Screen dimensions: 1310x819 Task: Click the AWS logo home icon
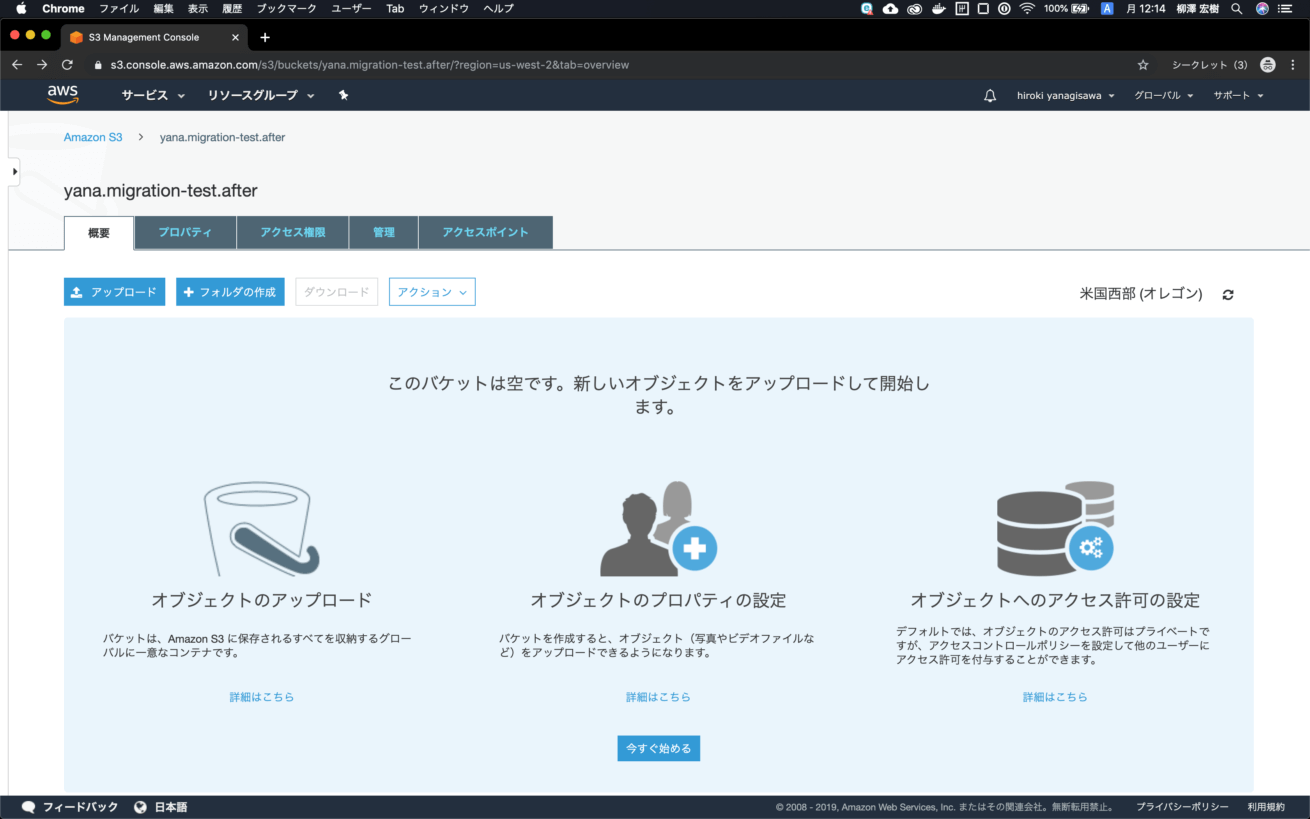[x=62, y=95]
